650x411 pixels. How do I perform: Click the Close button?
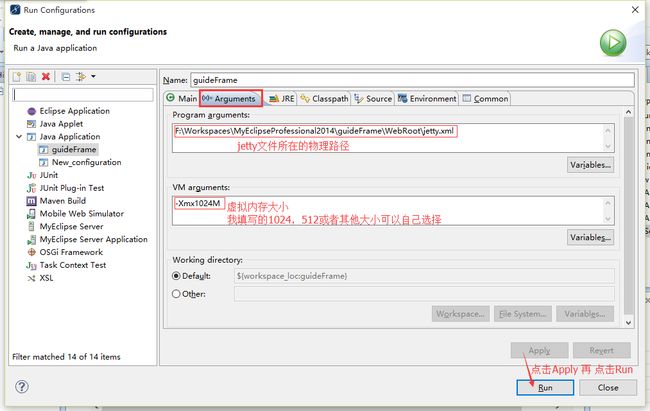[608, 387]
